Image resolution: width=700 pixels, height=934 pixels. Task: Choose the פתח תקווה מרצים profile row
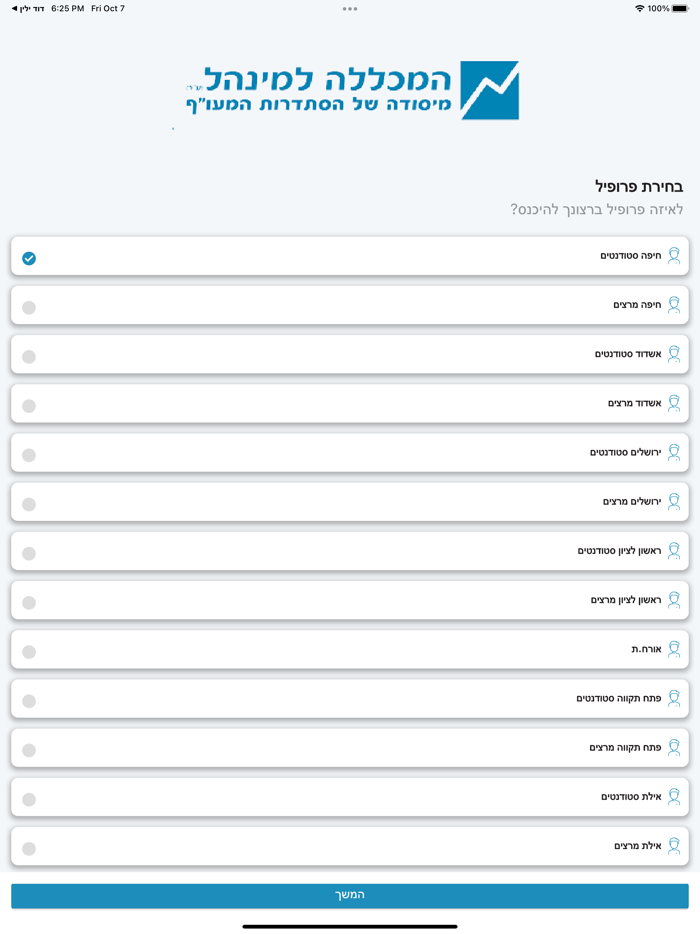350,747
